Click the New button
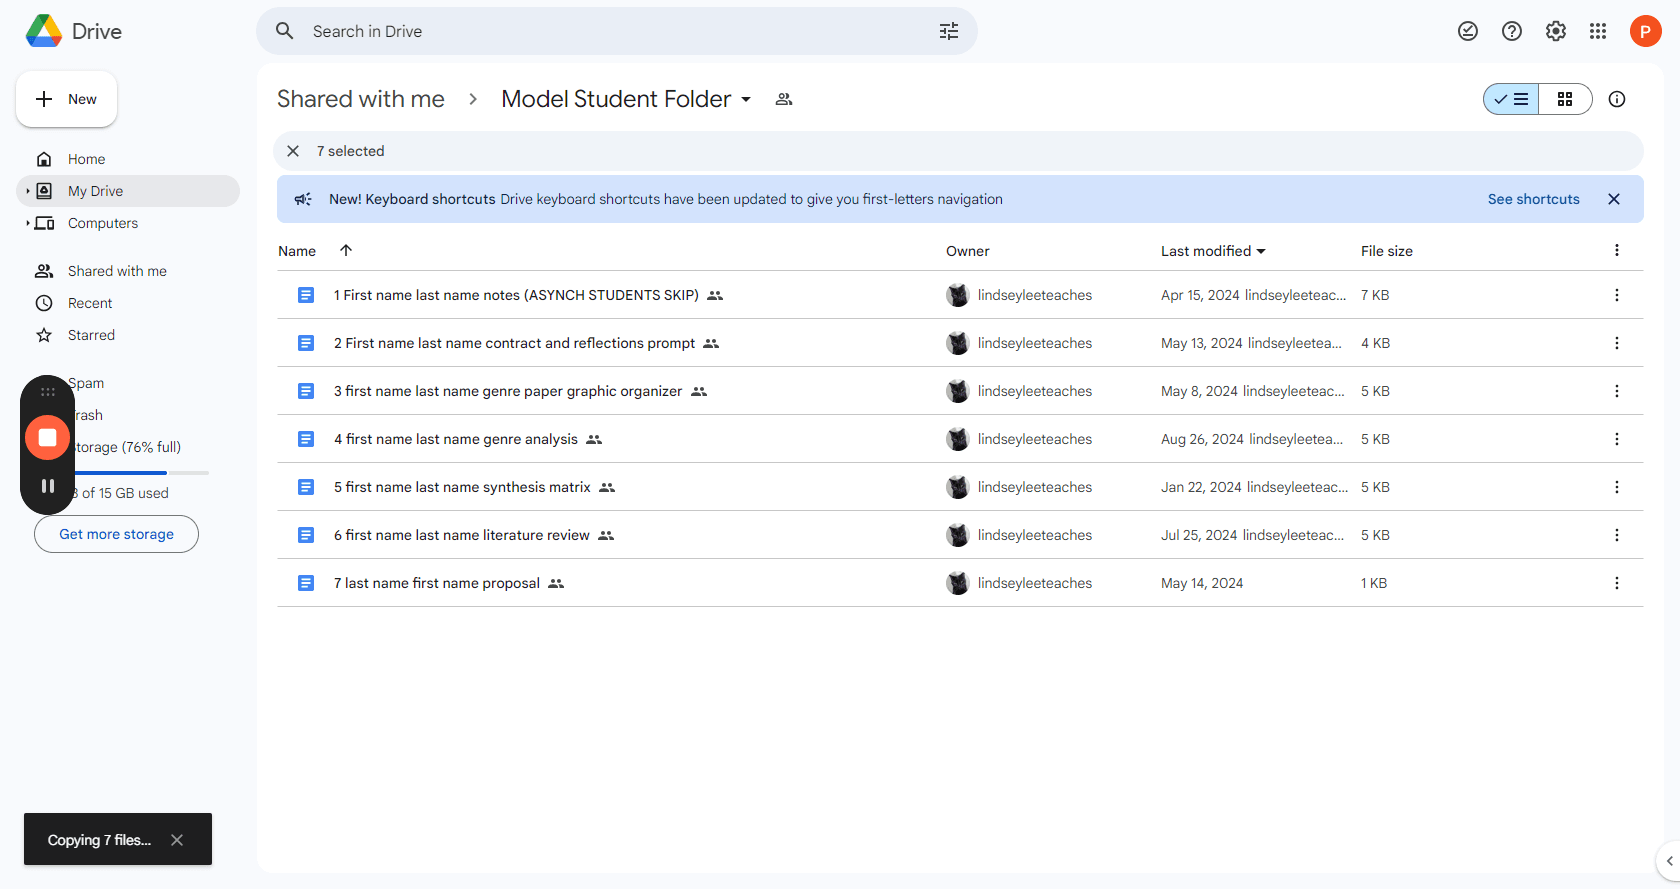1680x889 pixels. pos(66,99)
